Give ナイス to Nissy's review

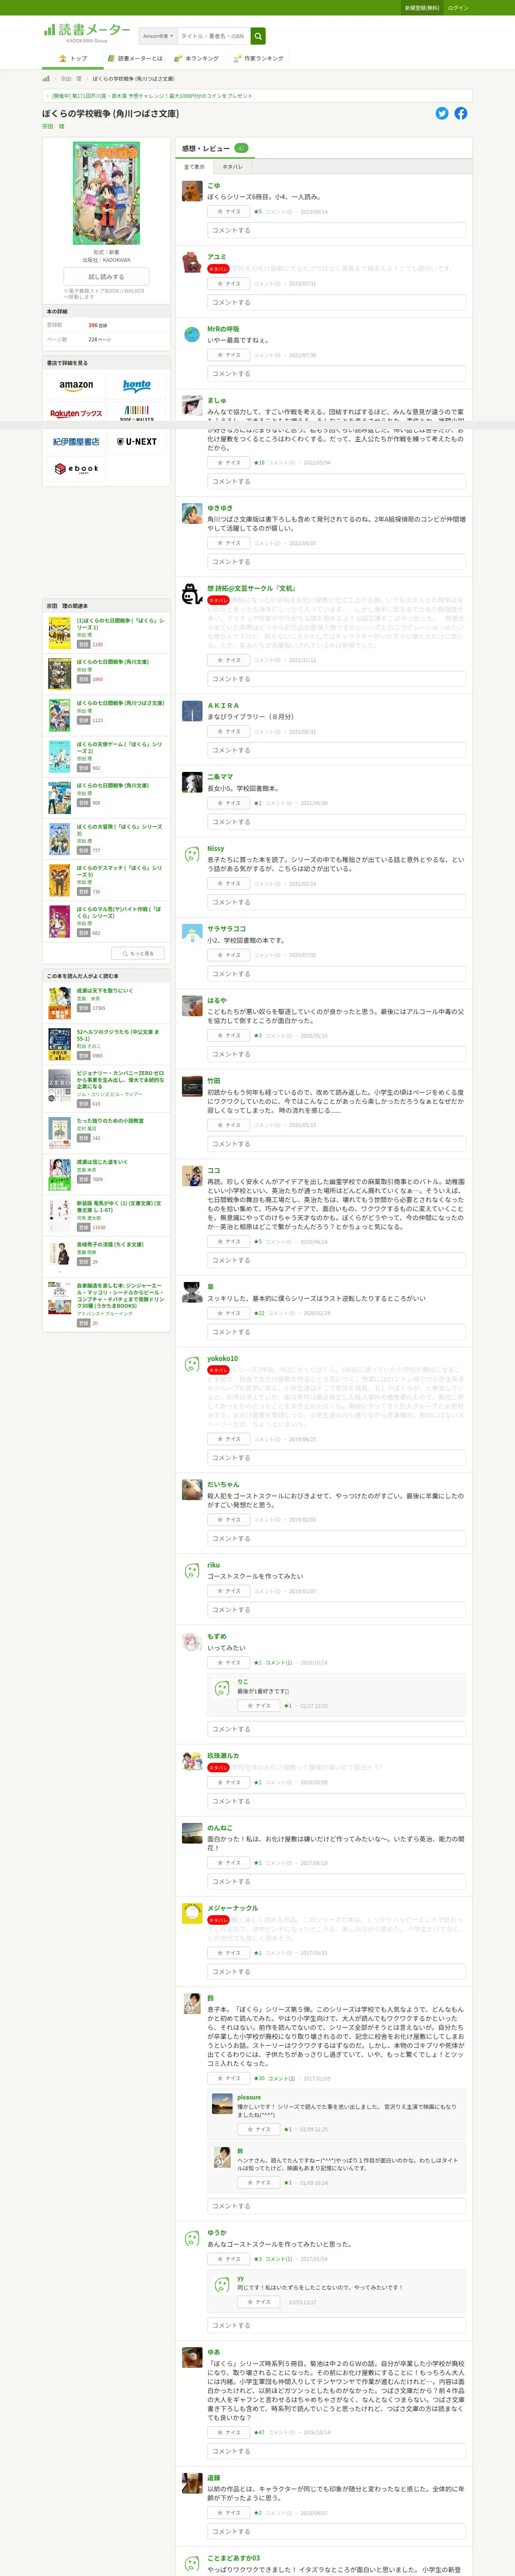click(229, 884)
